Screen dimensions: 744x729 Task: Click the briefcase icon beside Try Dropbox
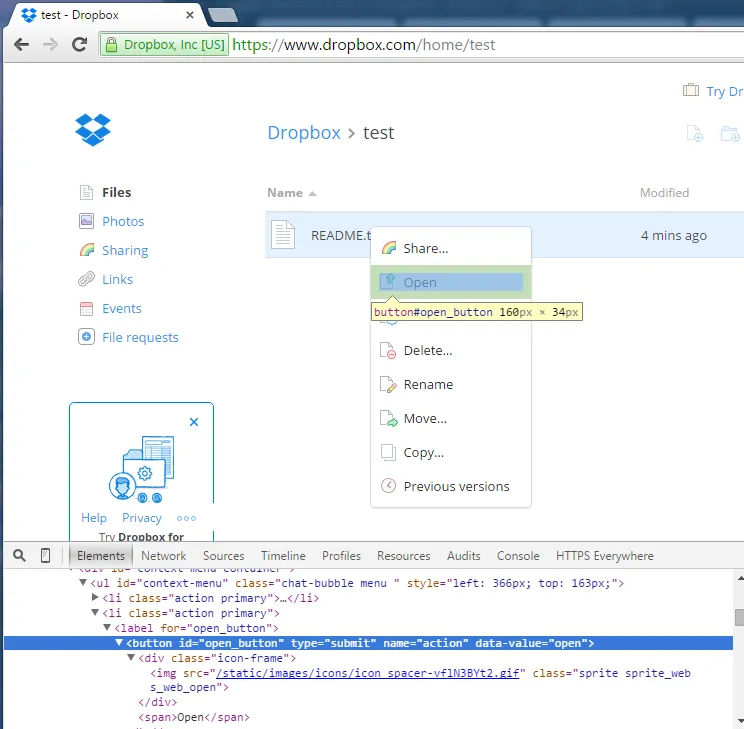tap(691, 90)
